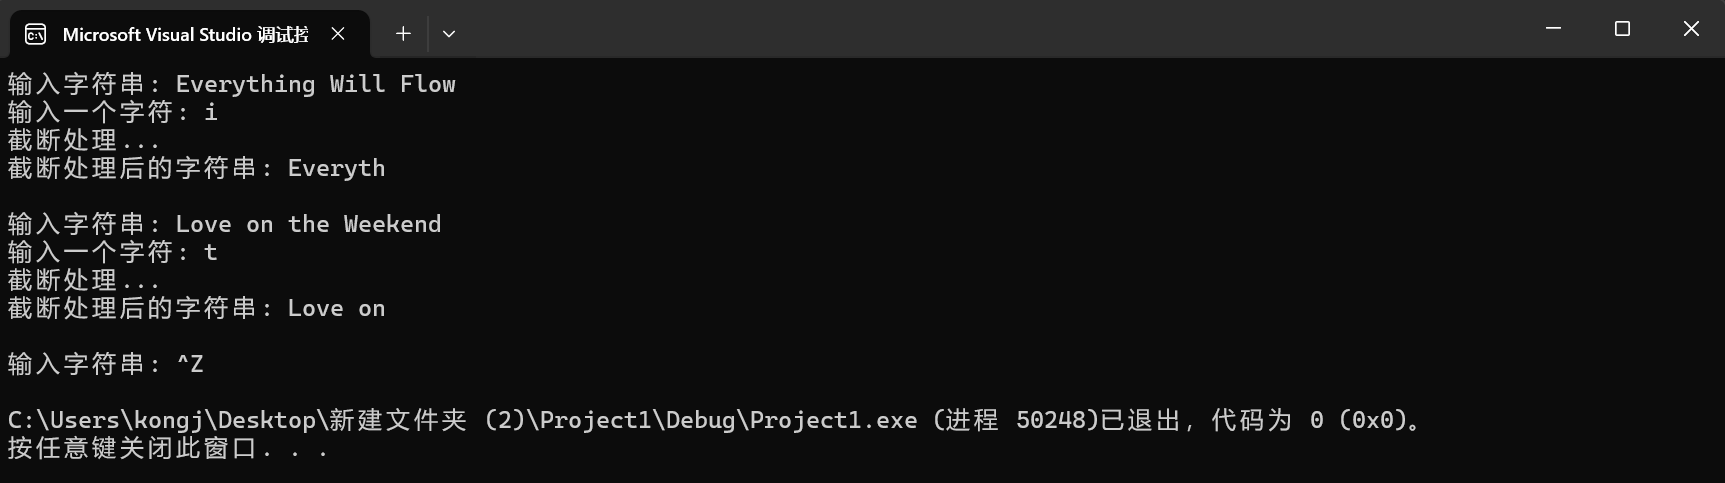Click the truncated output 'Love on'
This screenshot has width=1725, height=483.
pyautogui.click(x=336, y=309)
